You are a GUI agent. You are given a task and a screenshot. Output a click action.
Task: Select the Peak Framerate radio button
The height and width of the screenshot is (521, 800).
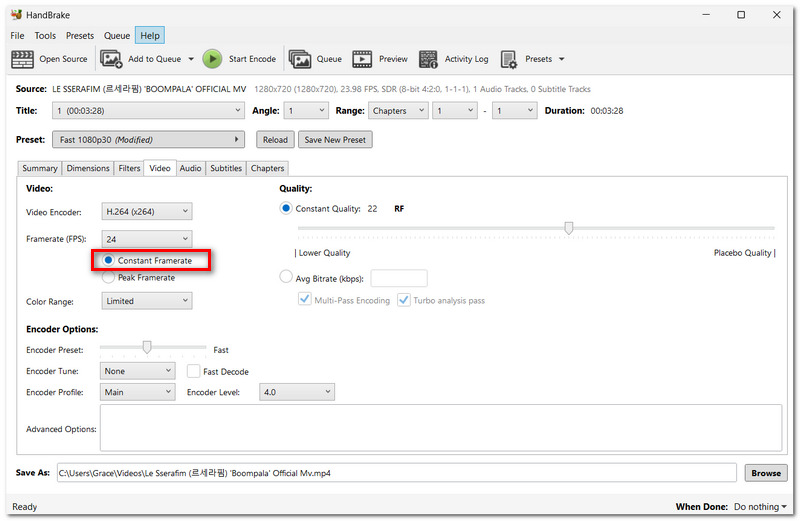coord(108,278)
